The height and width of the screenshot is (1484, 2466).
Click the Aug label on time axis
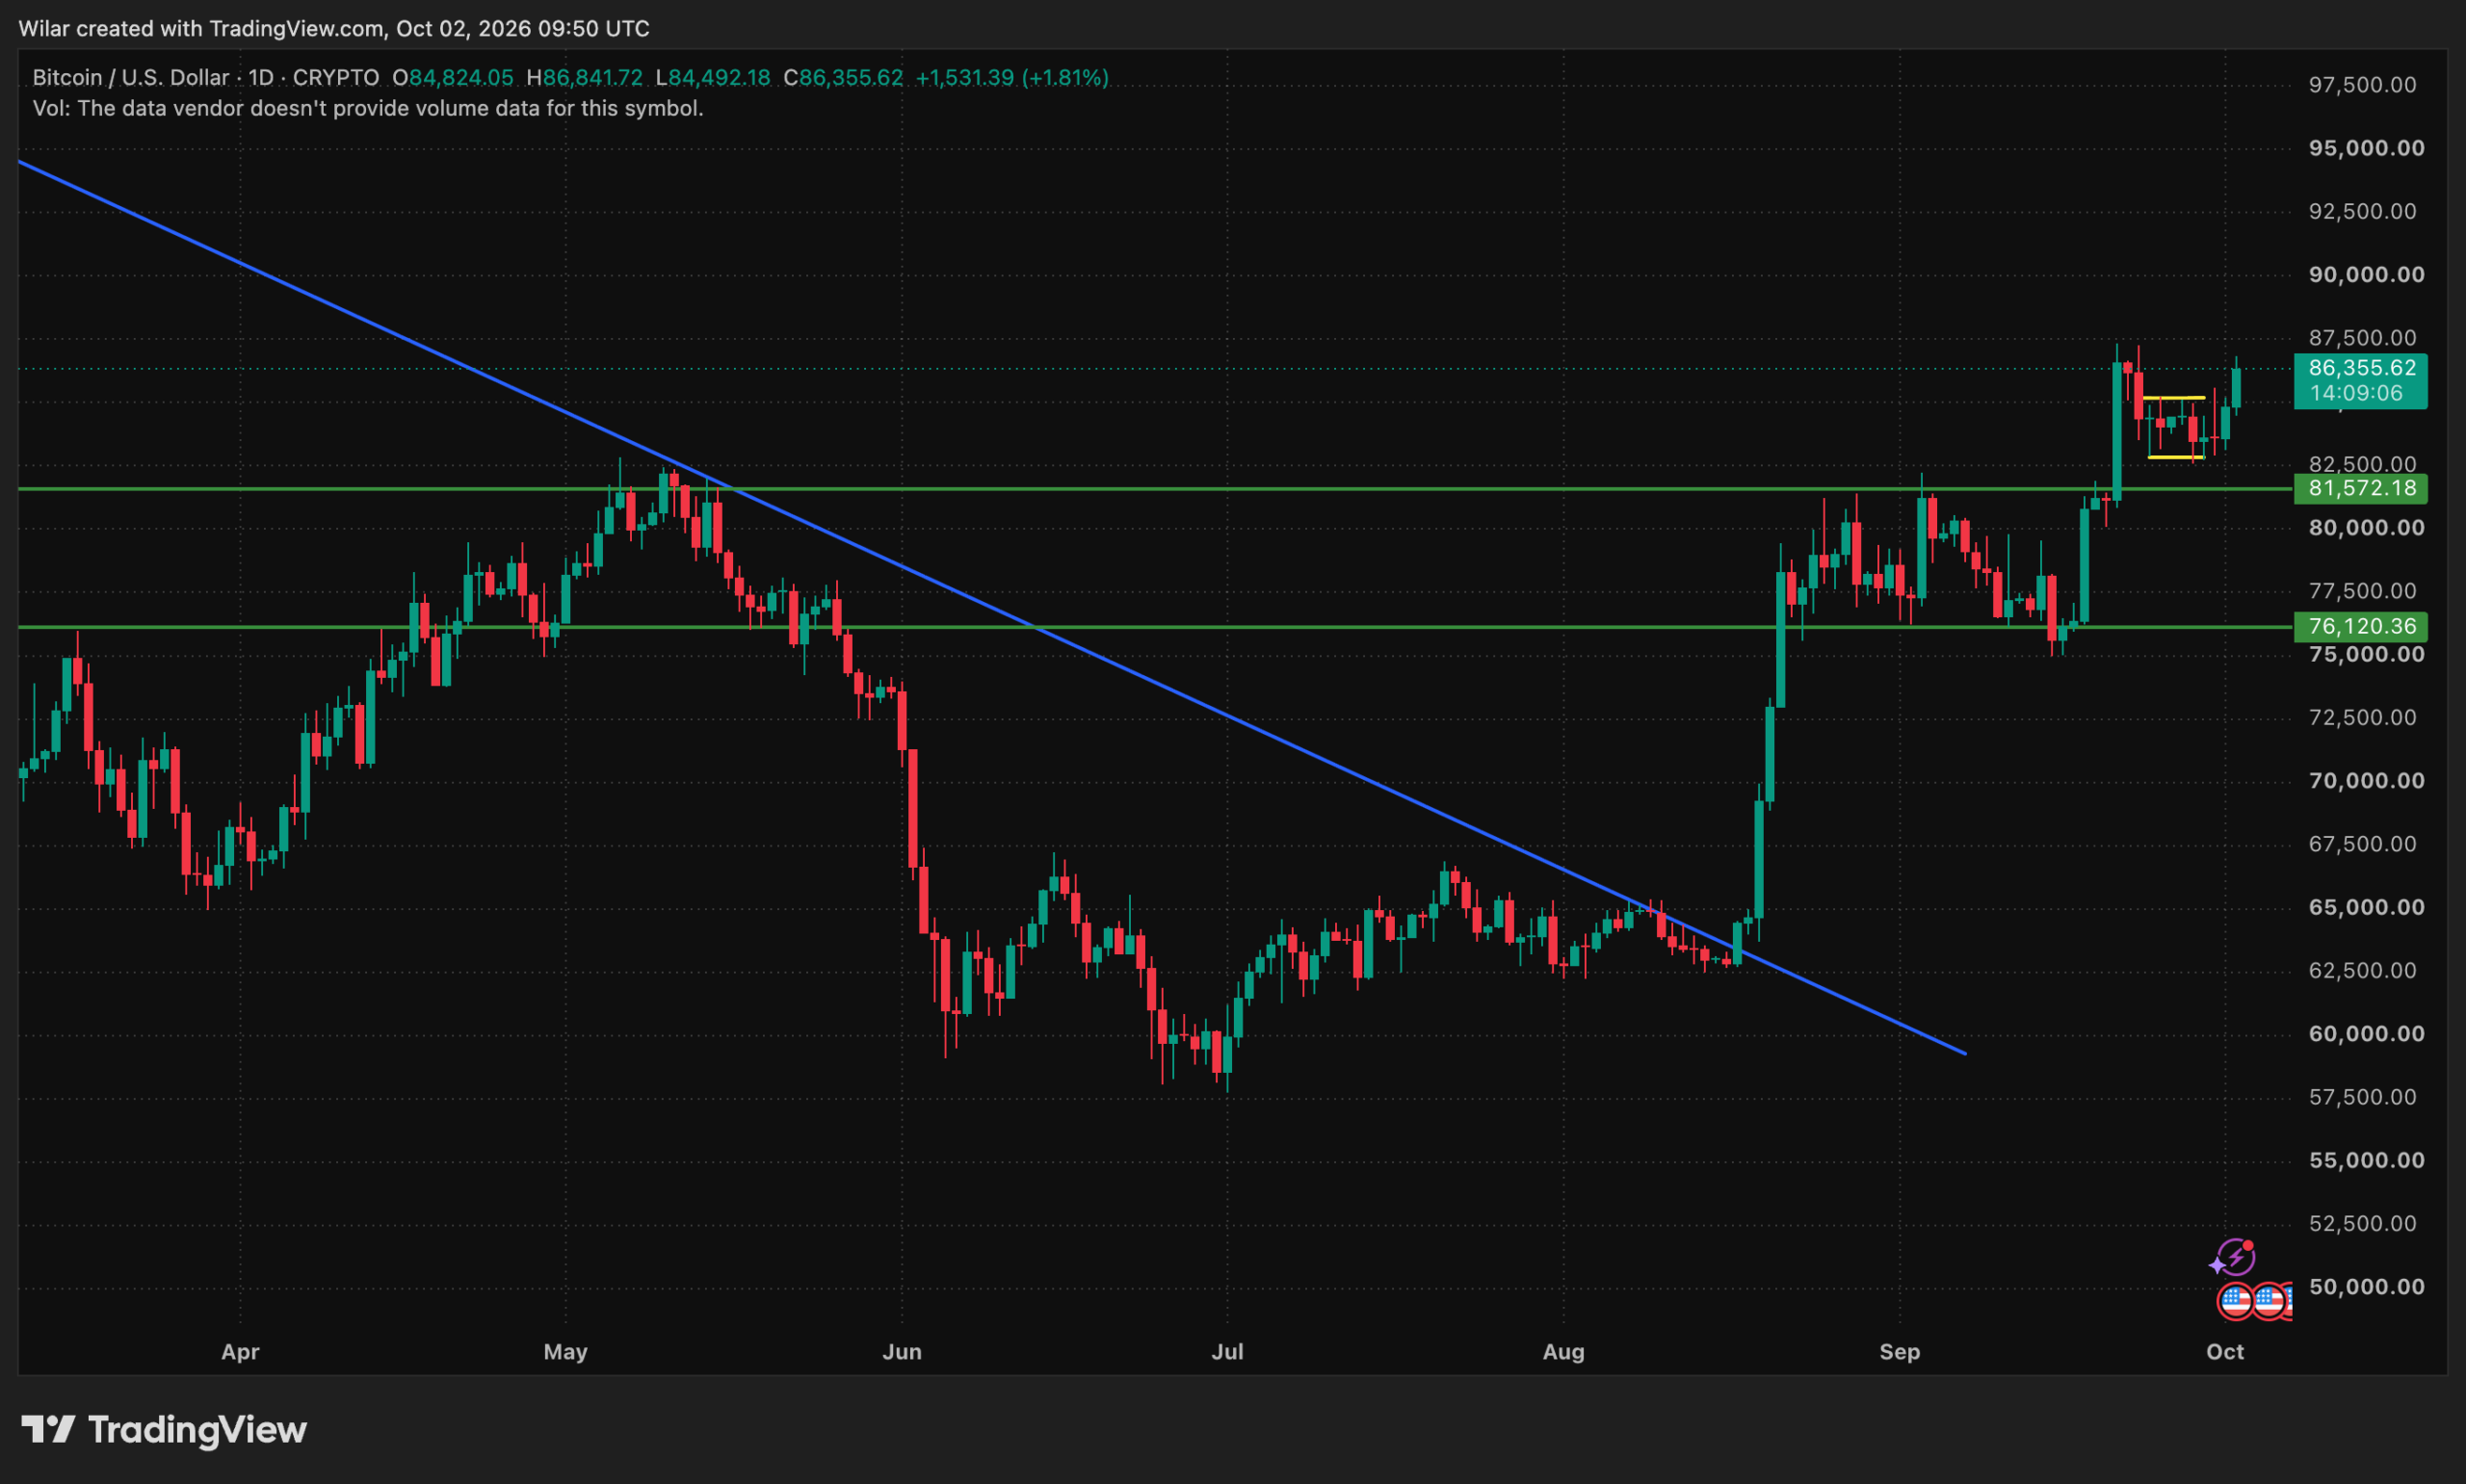tap(1563, 1352)
